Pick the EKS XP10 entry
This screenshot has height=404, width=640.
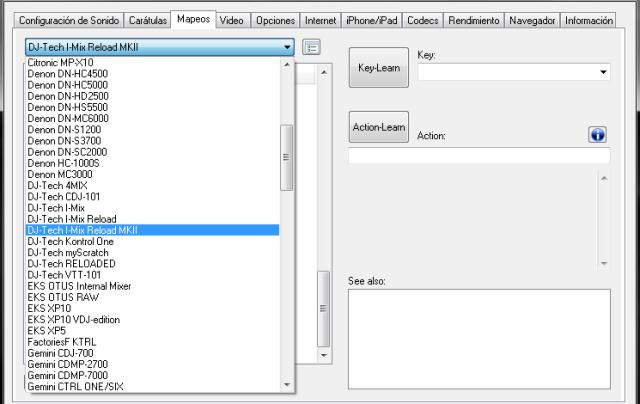click(x=153, y=309)
